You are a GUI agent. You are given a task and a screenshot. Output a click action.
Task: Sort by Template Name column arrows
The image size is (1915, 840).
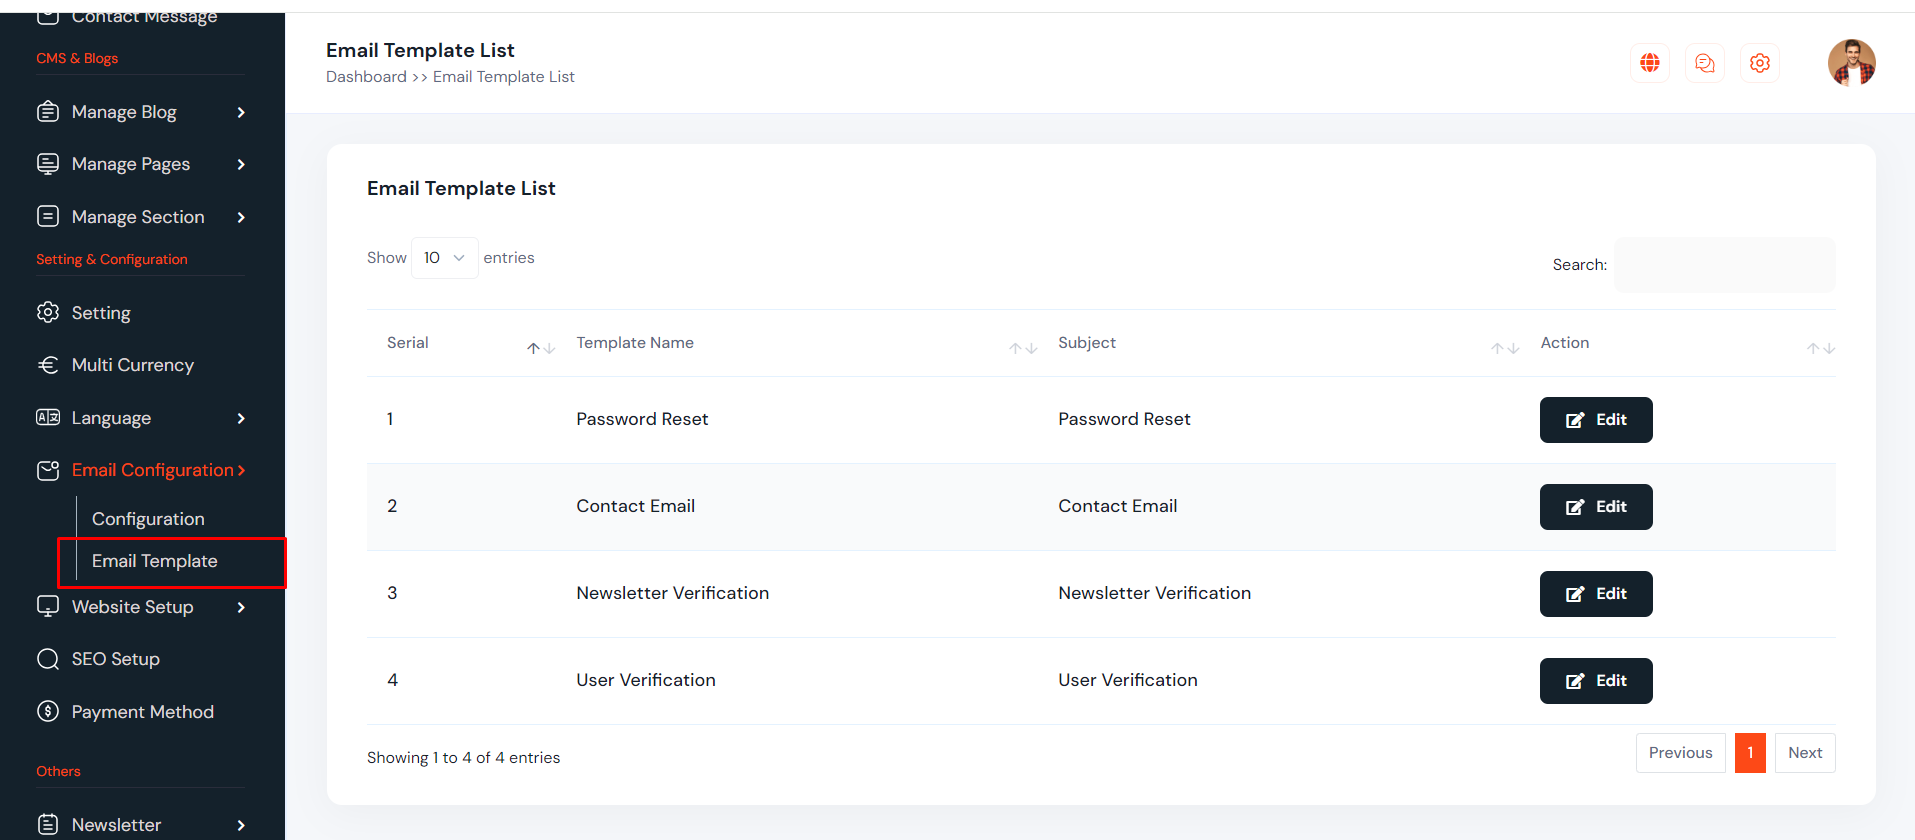coord(1022,348)
